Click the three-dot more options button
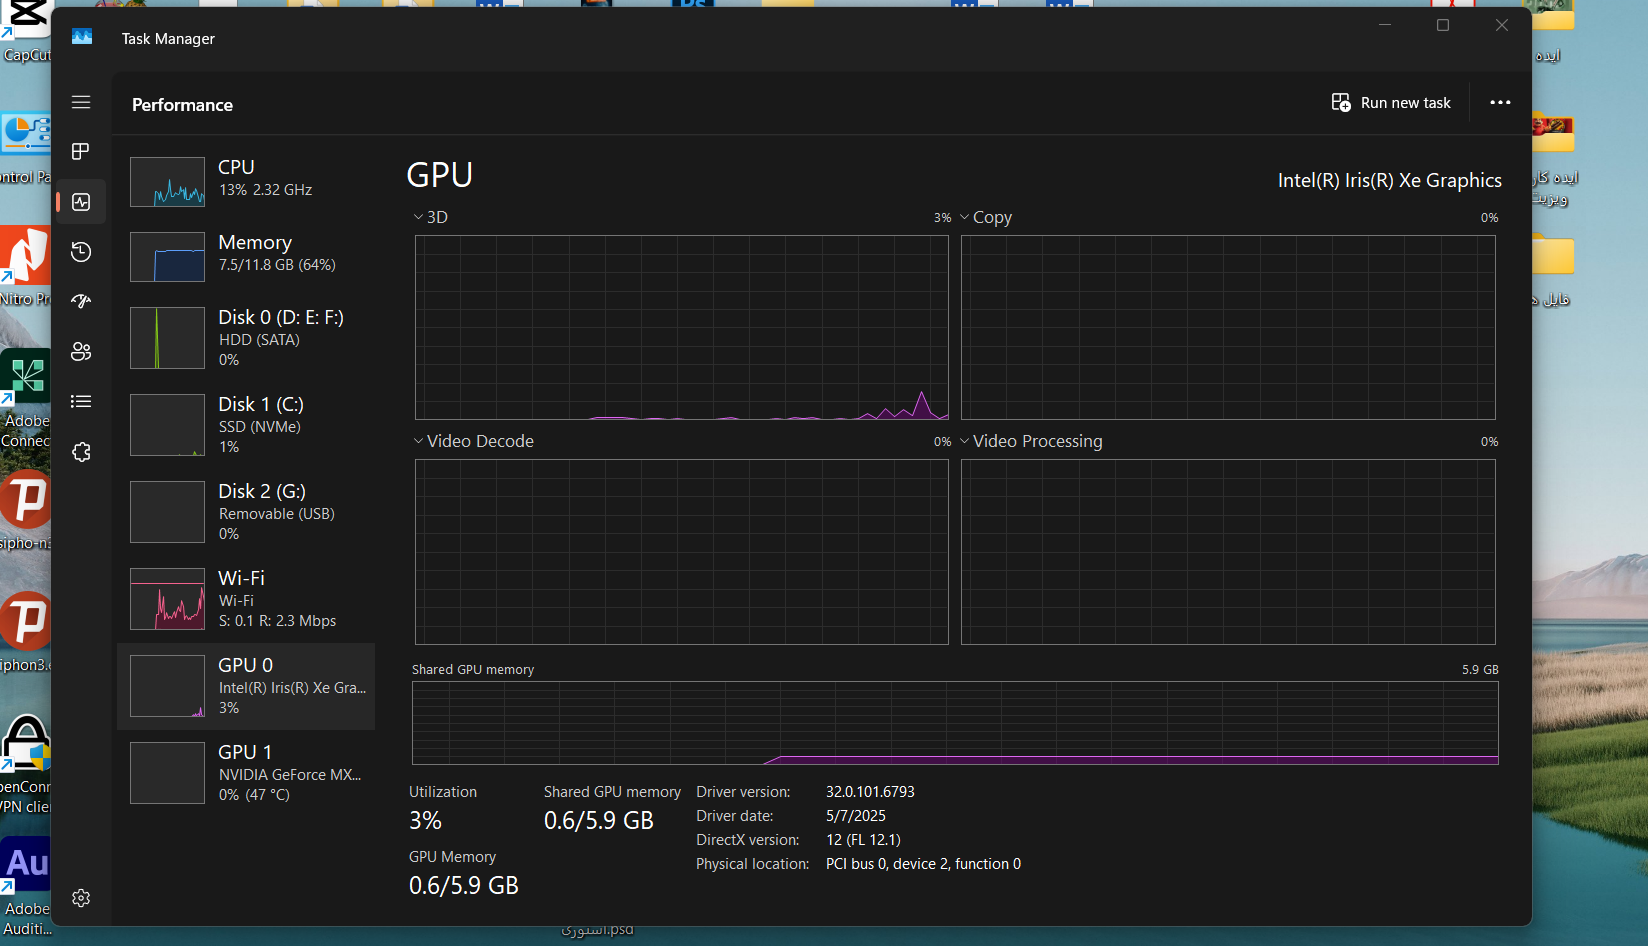The image size is (1648, 946). 1500,103
